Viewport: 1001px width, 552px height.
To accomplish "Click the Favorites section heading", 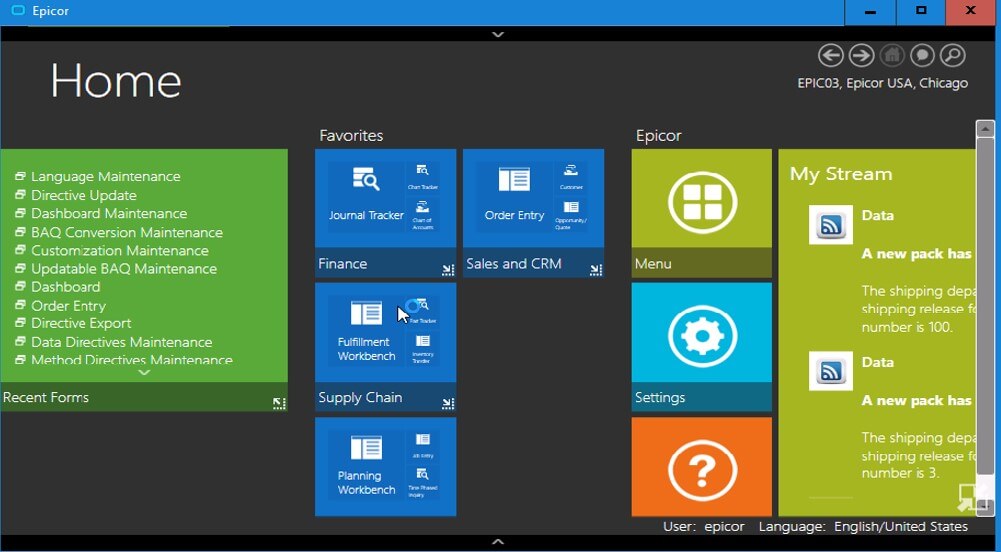I will pos(351,135).
